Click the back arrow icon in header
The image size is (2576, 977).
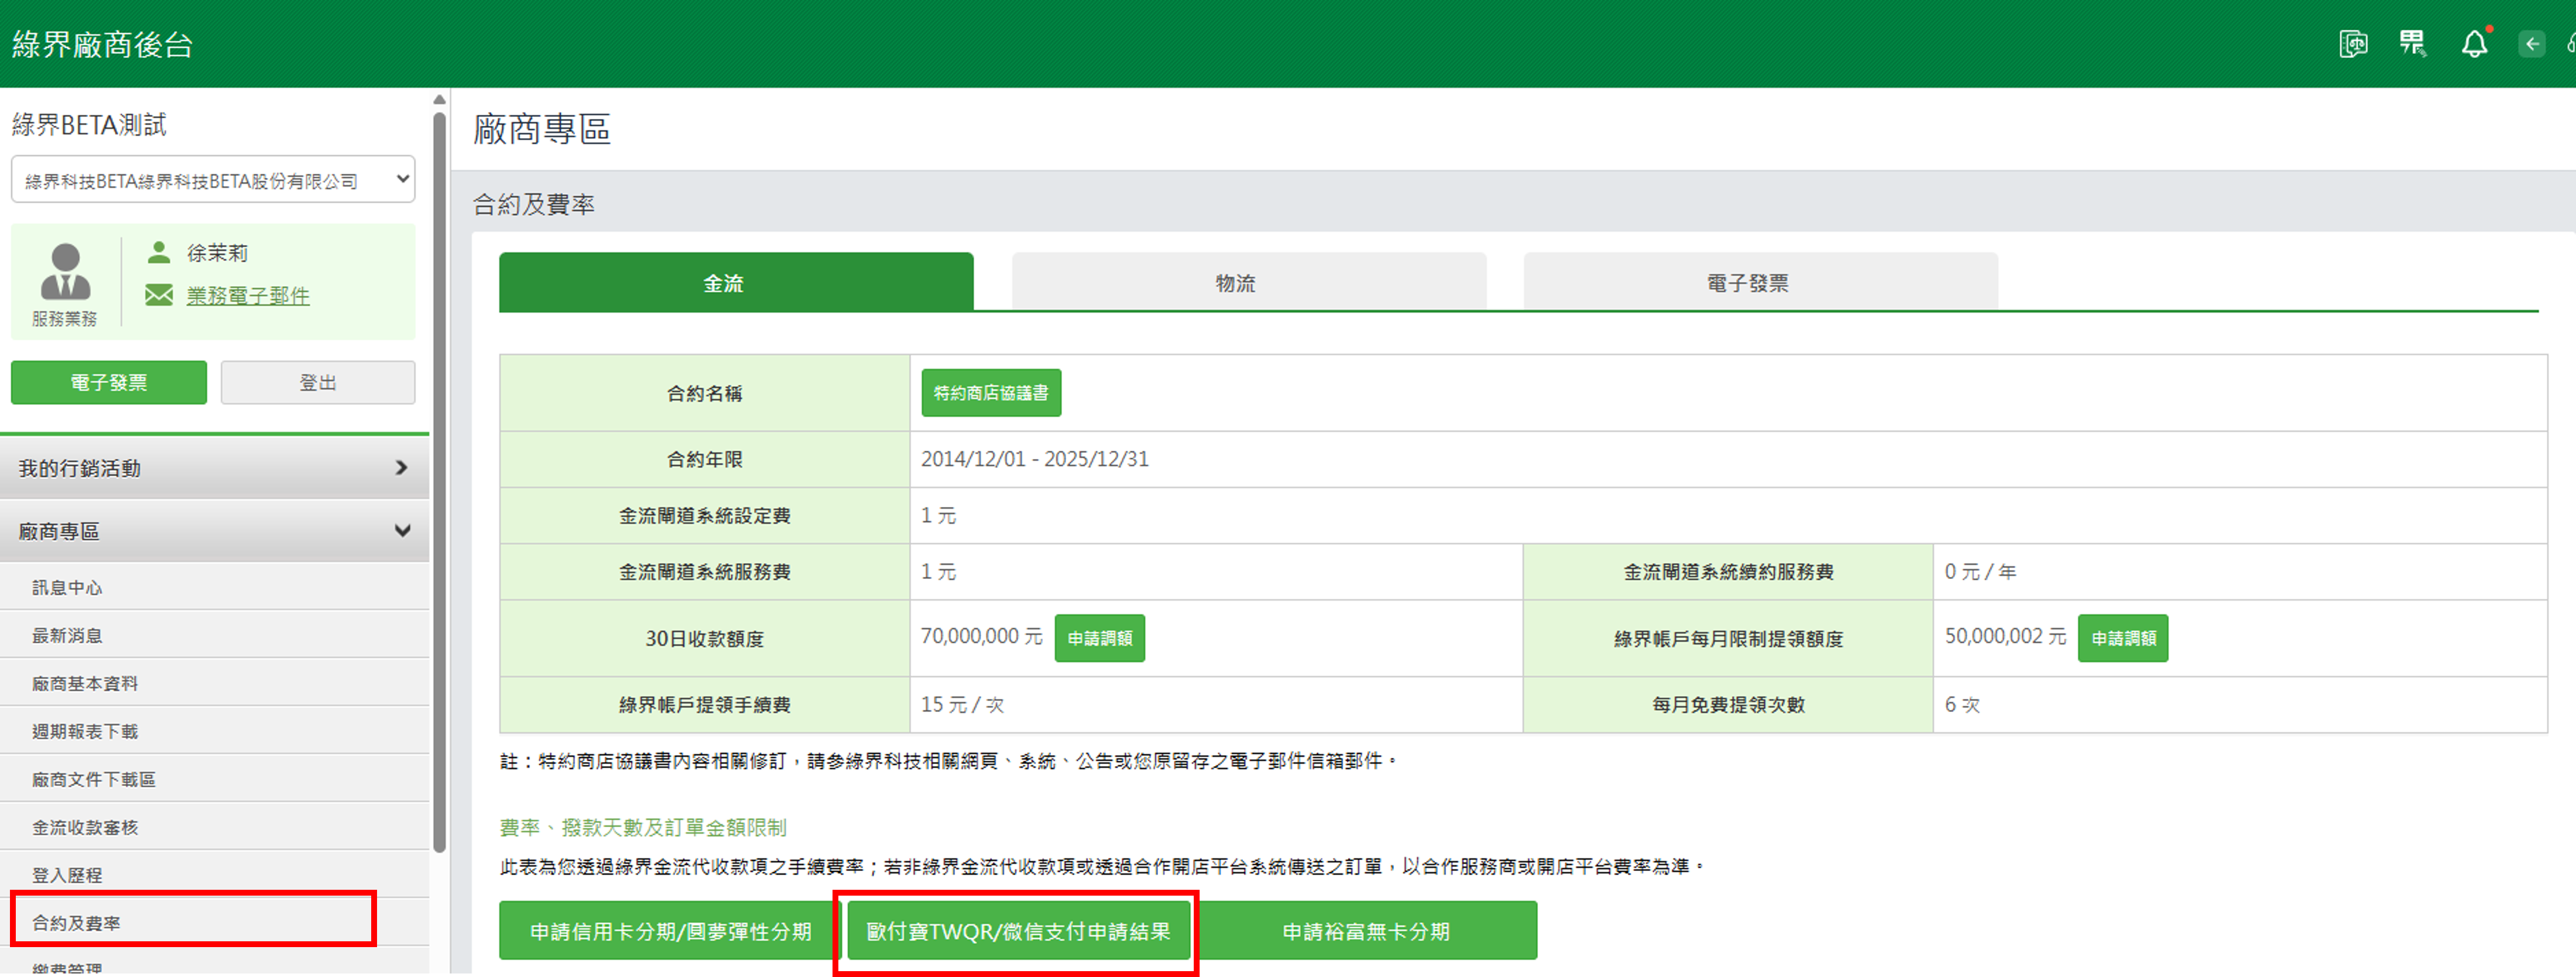coord(2532,44)
